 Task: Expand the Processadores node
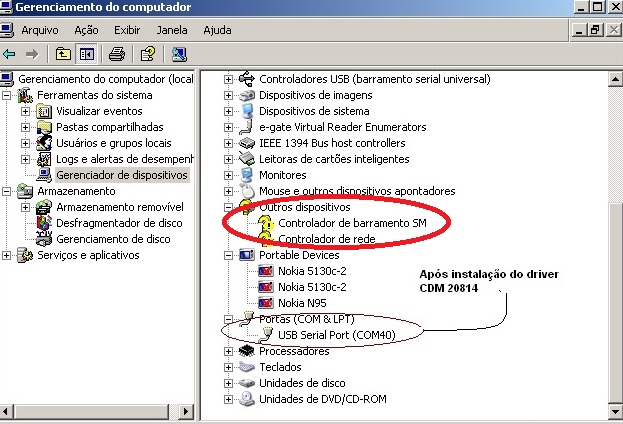tap(228, 351)
